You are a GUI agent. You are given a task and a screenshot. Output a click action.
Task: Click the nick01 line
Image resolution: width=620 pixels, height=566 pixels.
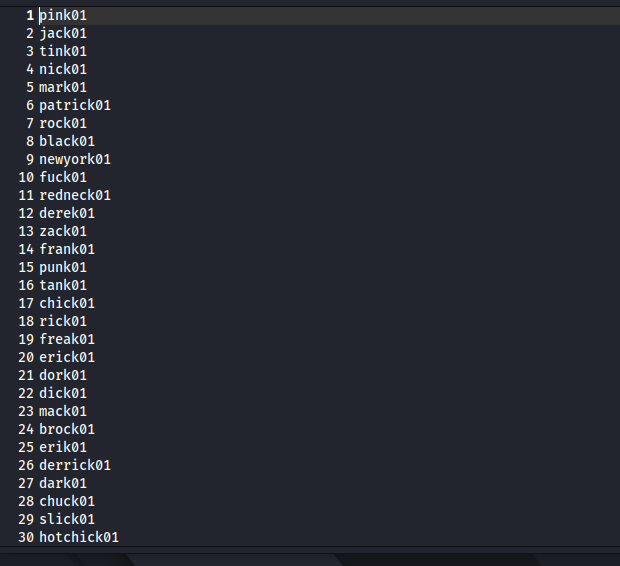[x=63, y=70]
